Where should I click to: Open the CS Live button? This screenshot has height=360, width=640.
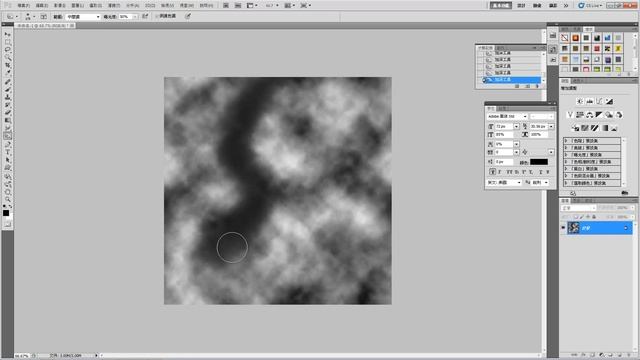[x=589, y=5]
